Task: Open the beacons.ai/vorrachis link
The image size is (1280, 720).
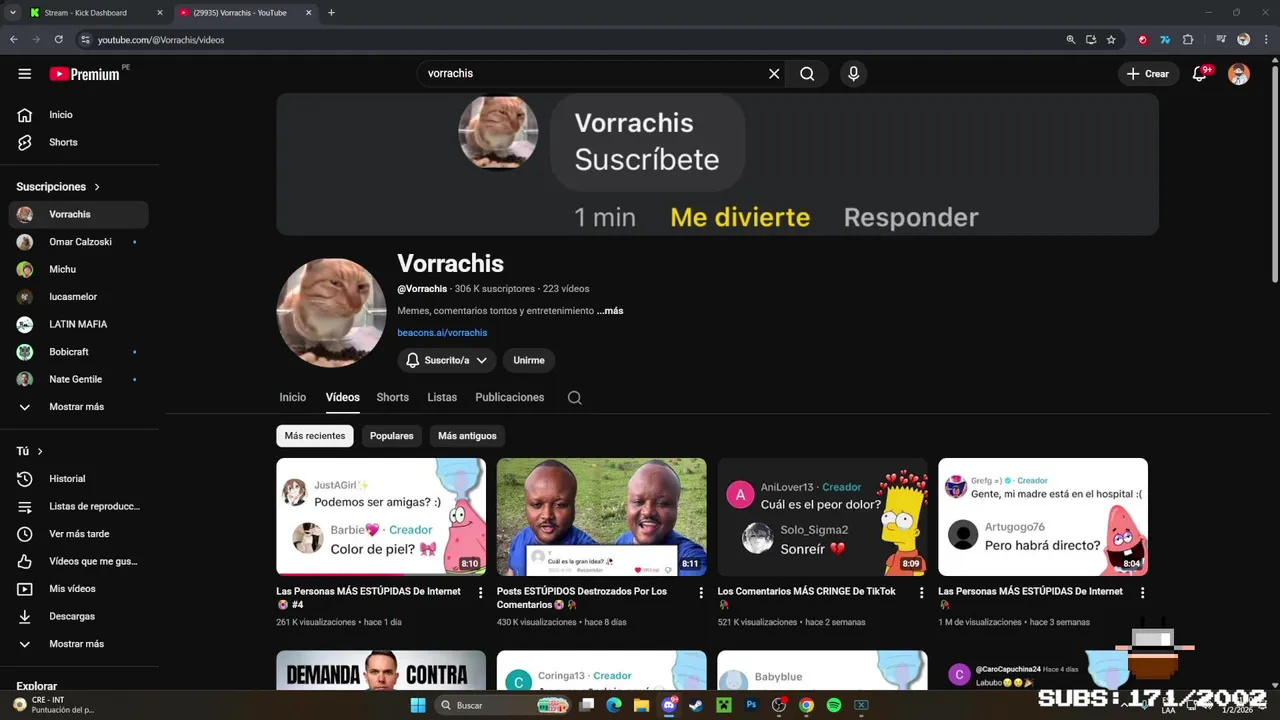Action: click(442, 333)
